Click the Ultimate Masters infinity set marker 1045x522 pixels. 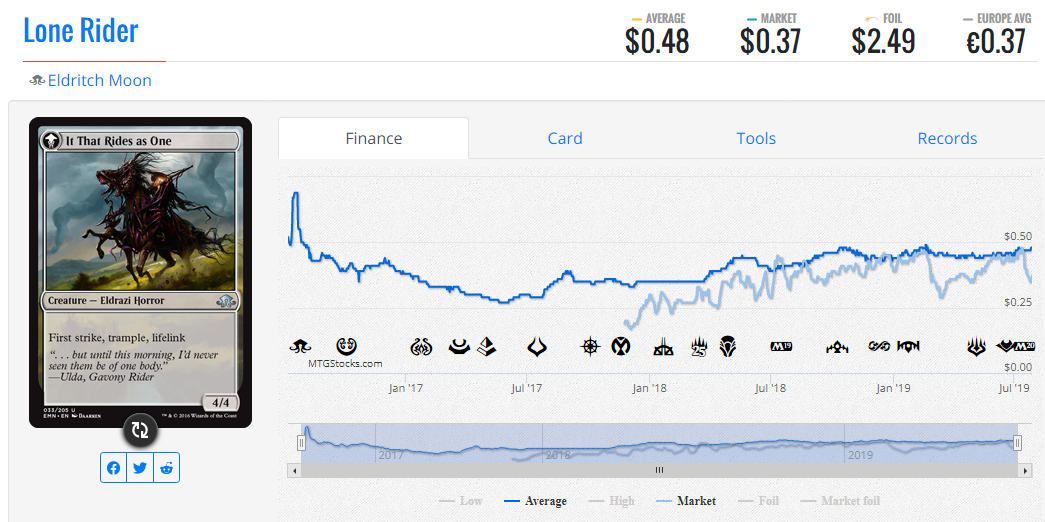pyautogui.click(x=880, y=346)
